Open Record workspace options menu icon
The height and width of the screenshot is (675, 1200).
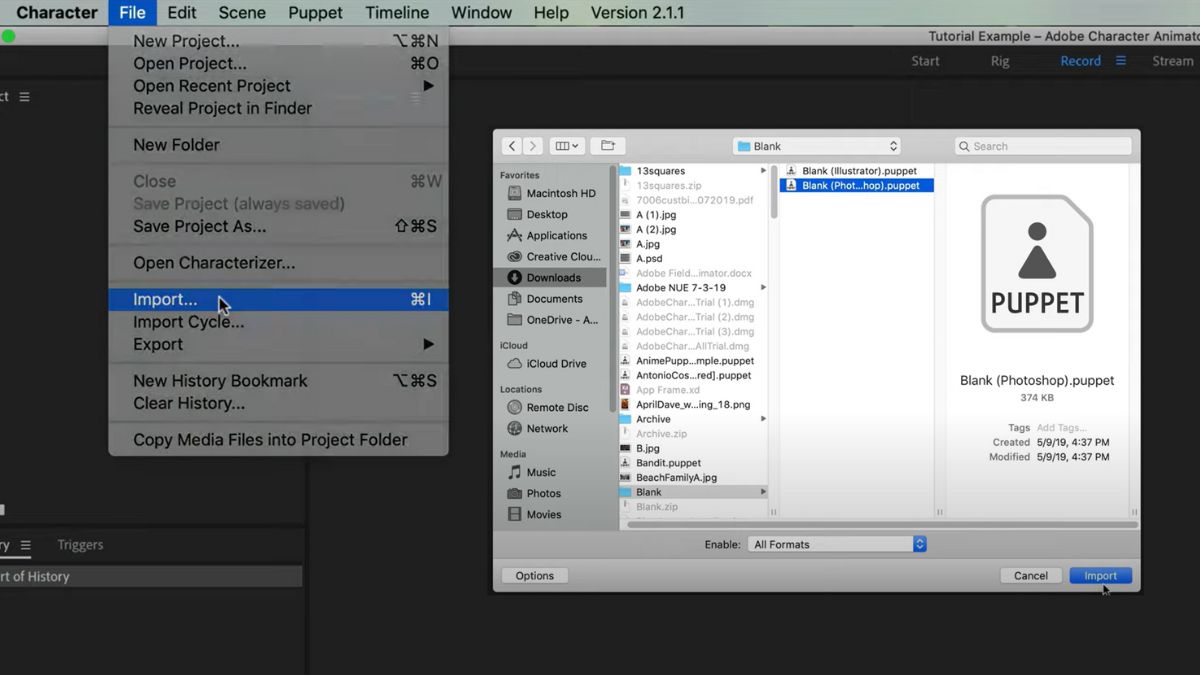(x=1121, y=61)
